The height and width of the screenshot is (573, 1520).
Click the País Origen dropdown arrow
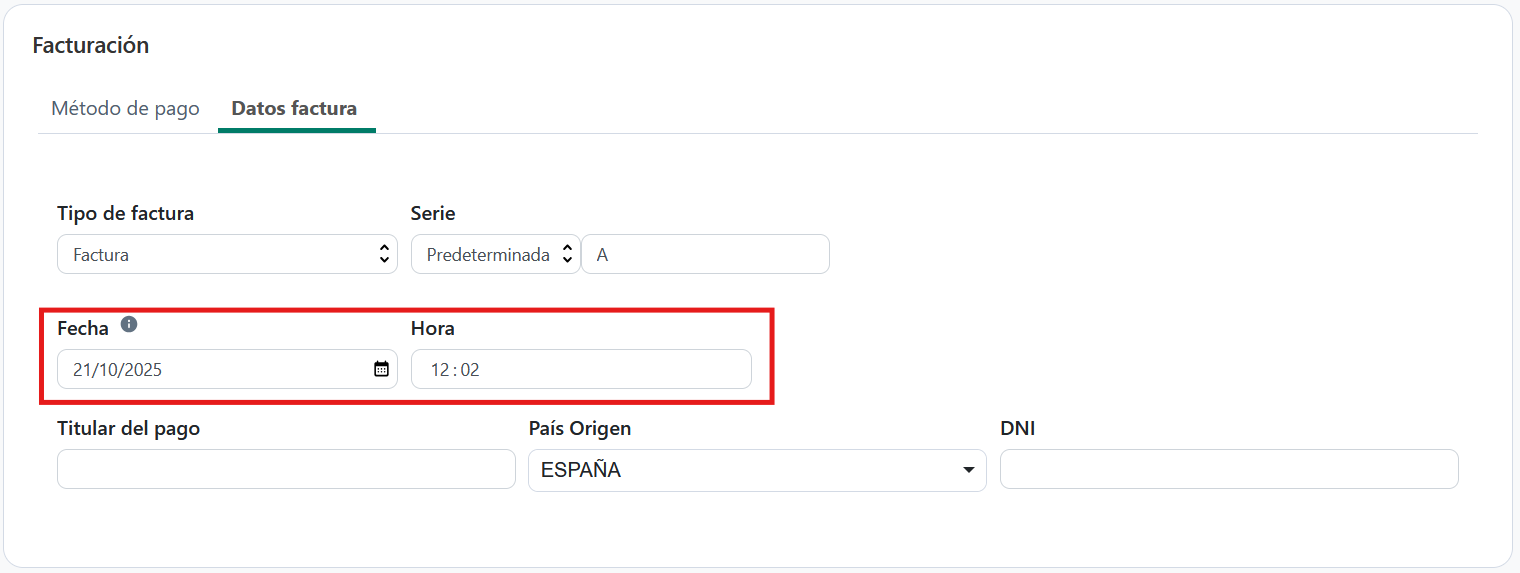pyautogui.click(x=967, y=470)
